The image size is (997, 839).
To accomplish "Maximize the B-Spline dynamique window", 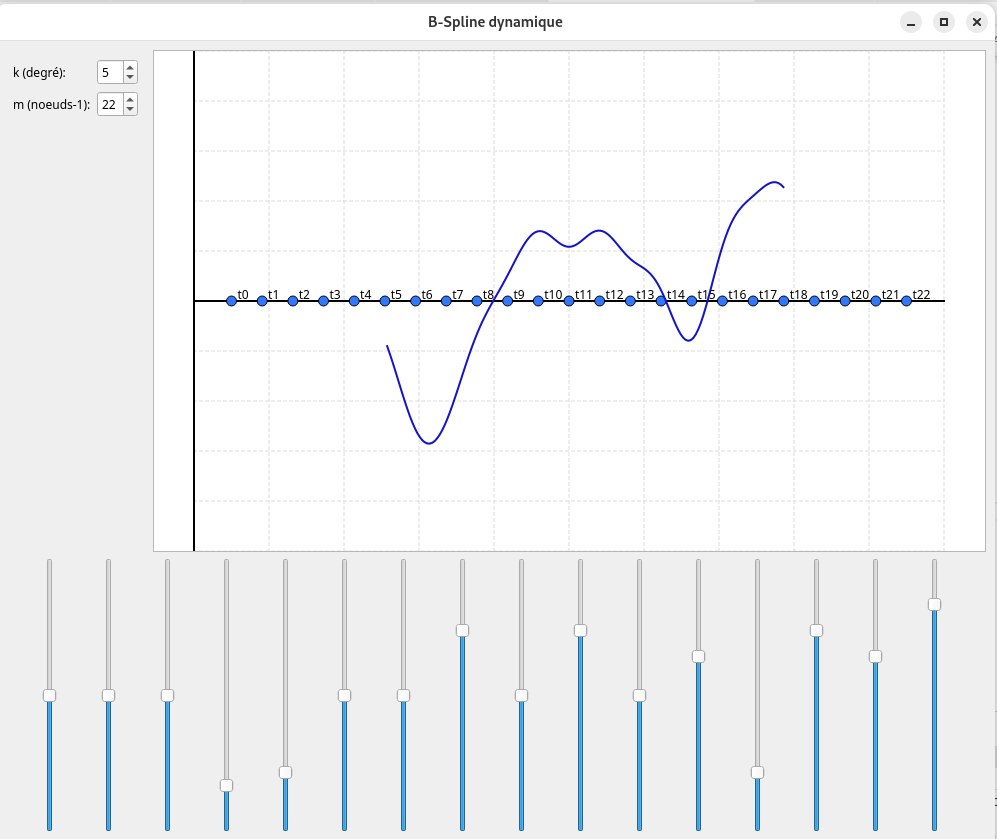I will tap(943, 22).
